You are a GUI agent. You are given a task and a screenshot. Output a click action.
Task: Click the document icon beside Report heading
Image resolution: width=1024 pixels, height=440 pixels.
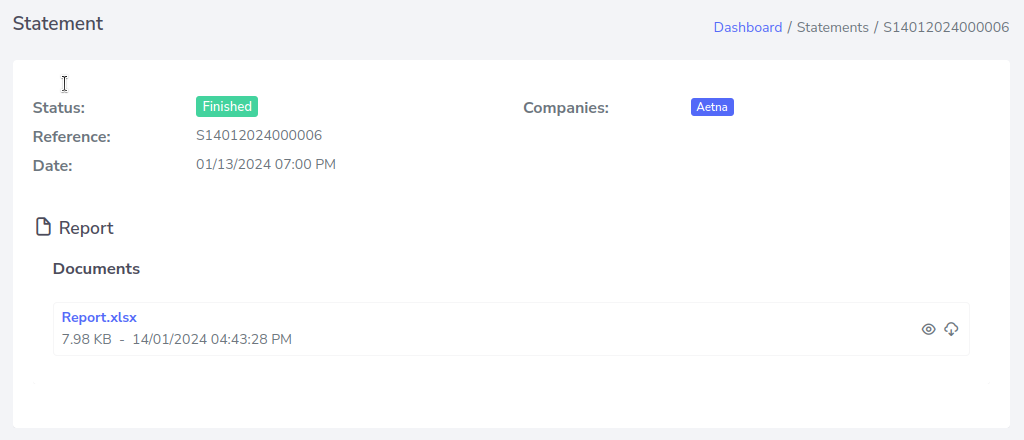tap(43, 227)
